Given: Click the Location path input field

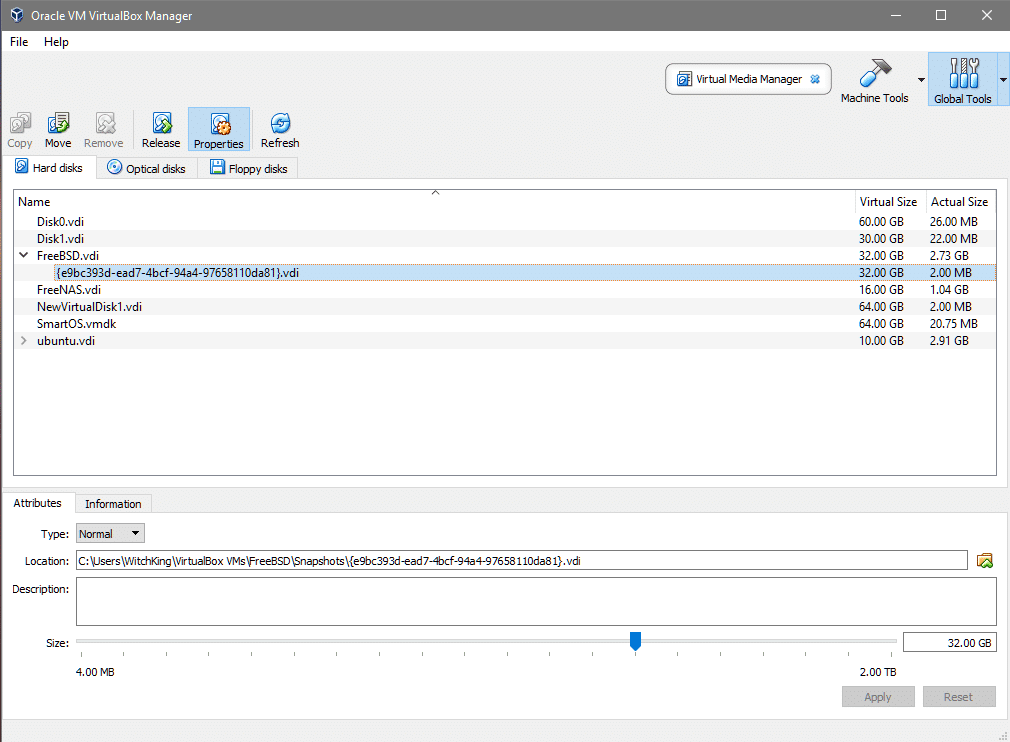Looking at the screenshot, I should coord(520,561).
